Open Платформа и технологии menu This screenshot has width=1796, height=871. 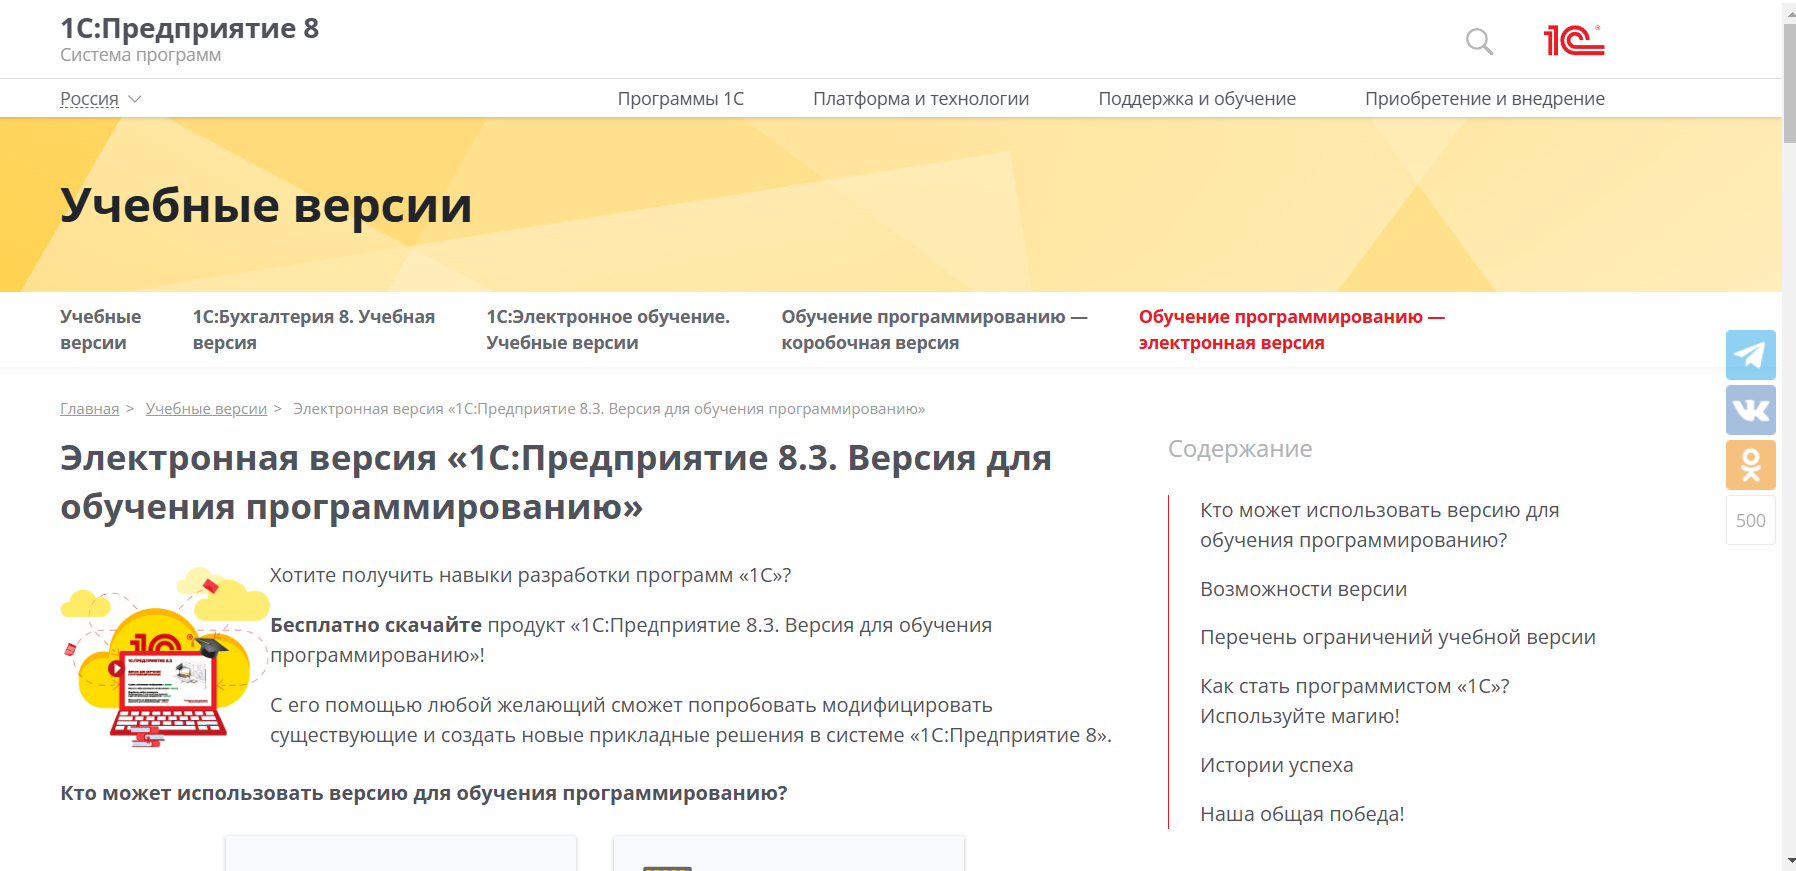coord(921,99)
